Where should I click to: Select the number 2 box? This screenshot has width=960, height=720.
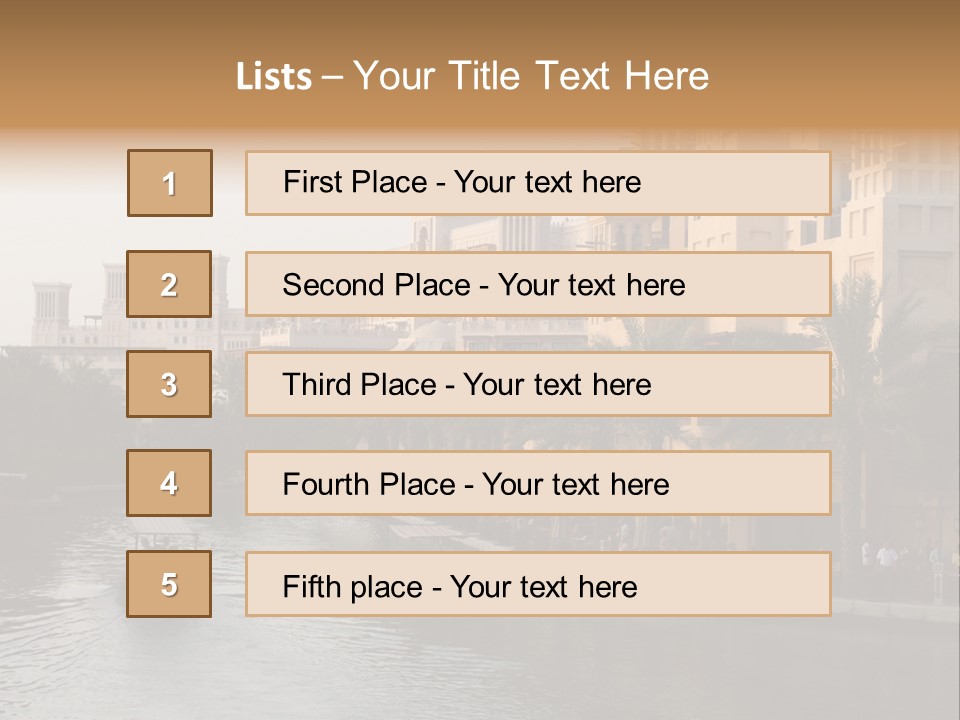(x=169, y=284)
